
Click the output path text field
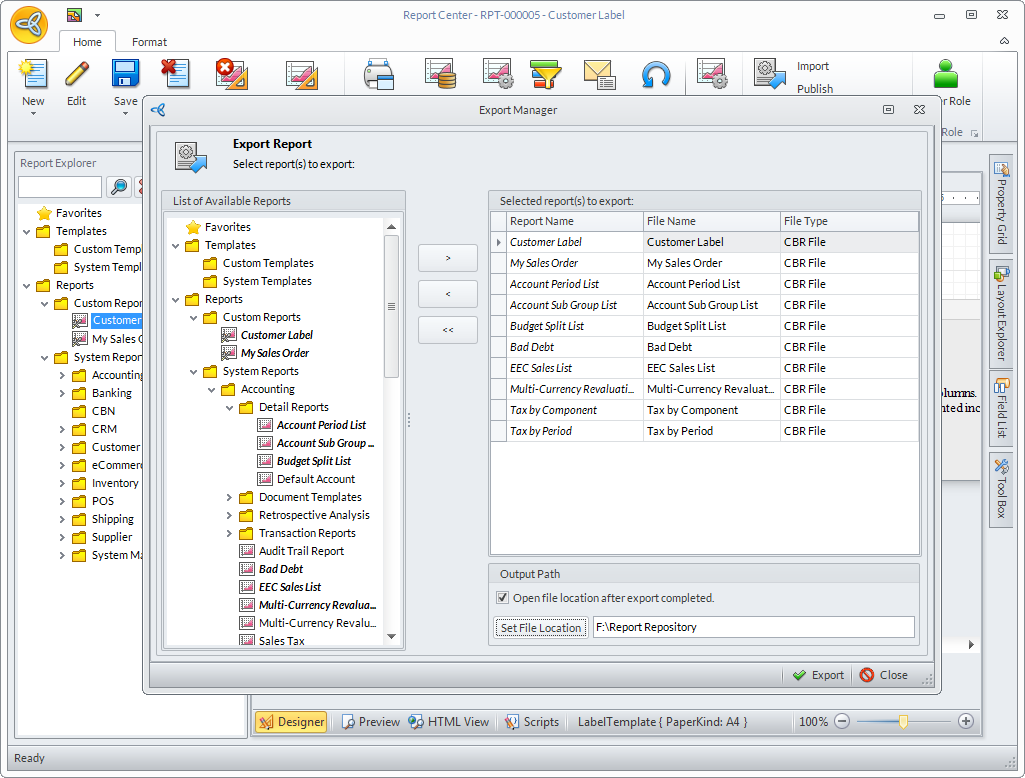click(x=753, y=627)
